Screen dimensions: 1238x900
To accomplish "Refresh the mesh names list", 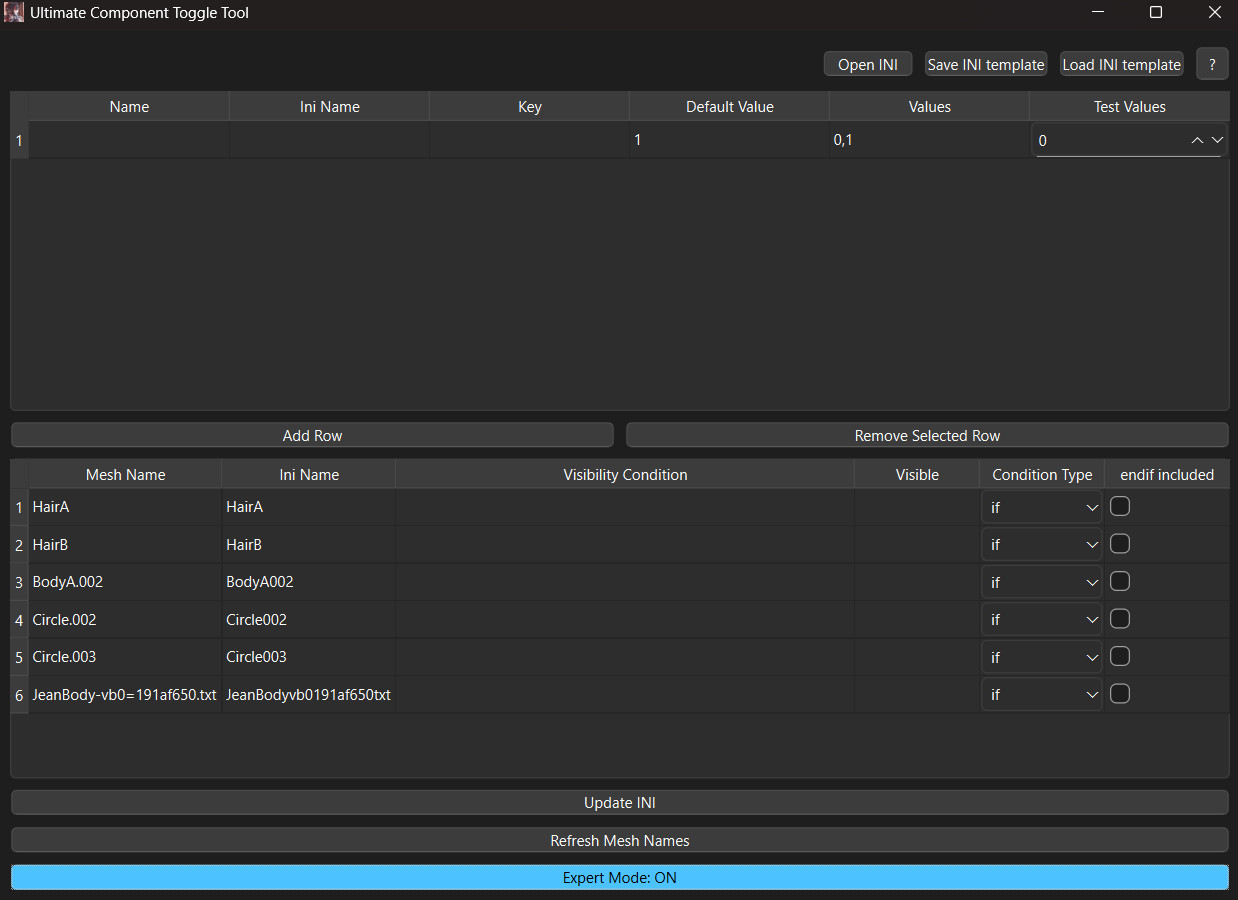I will tap(619, 840).
